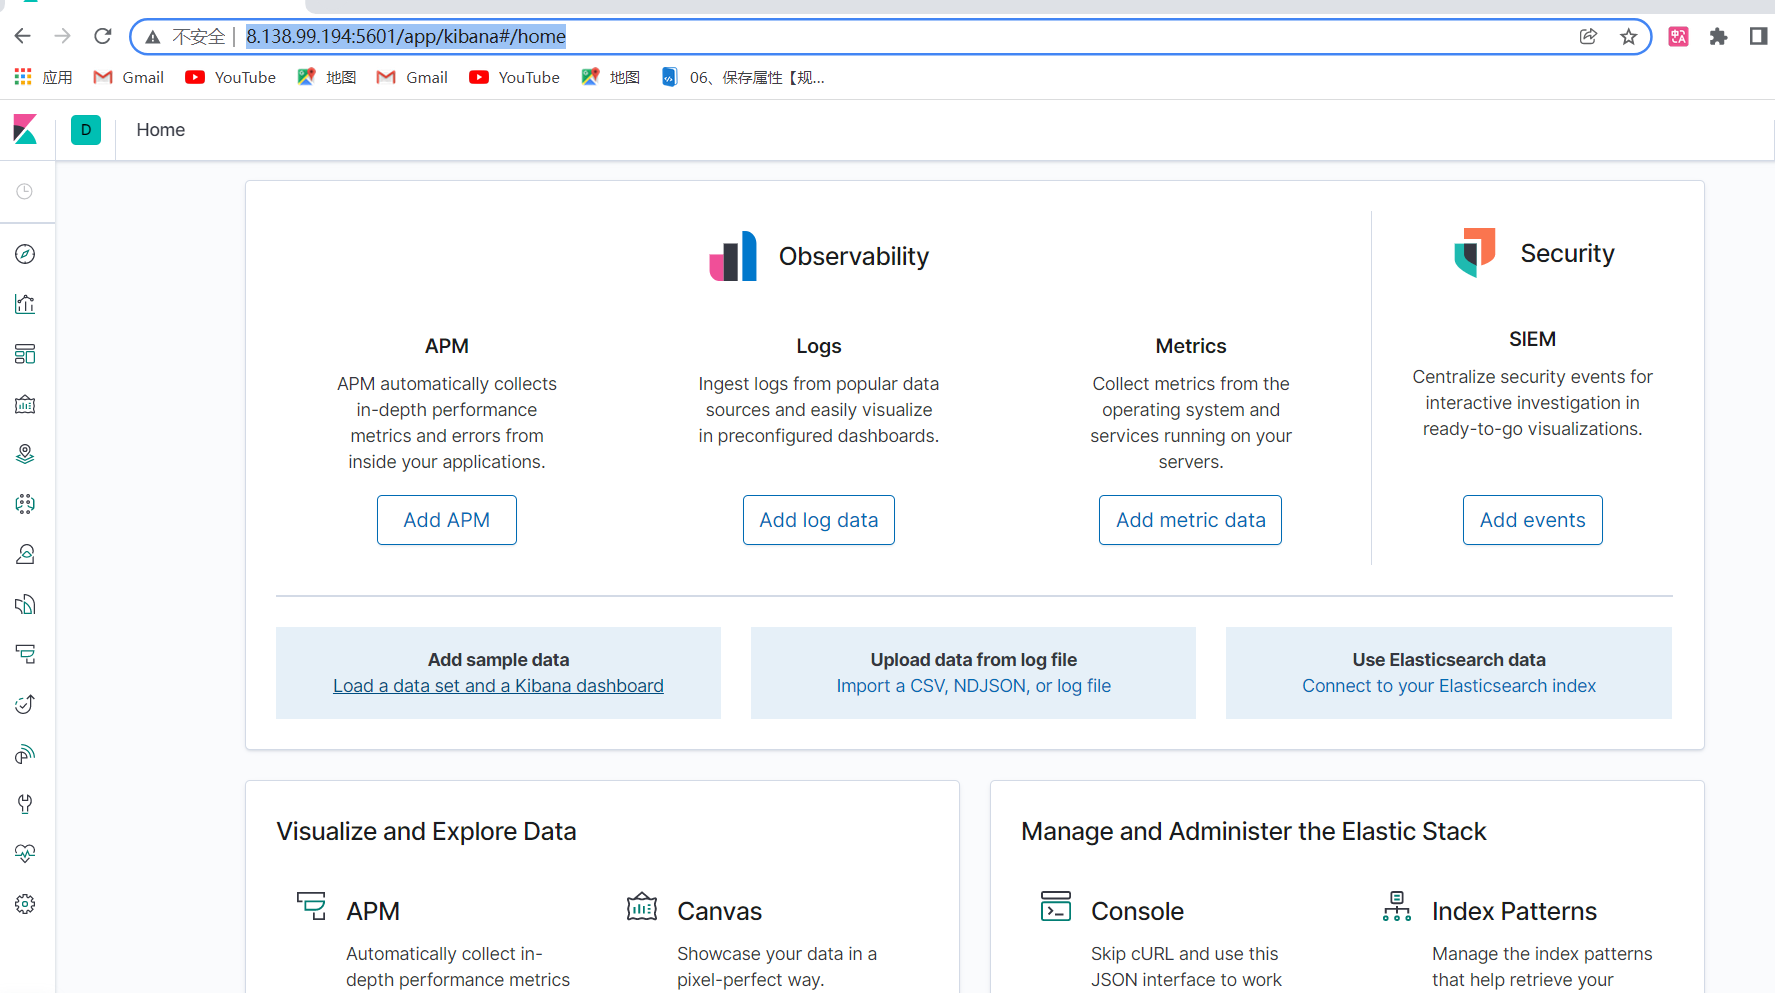1775x993 pixels.
Task: Open Connect to your Elasticsearch index link
Action: (x=1449, y=686)
